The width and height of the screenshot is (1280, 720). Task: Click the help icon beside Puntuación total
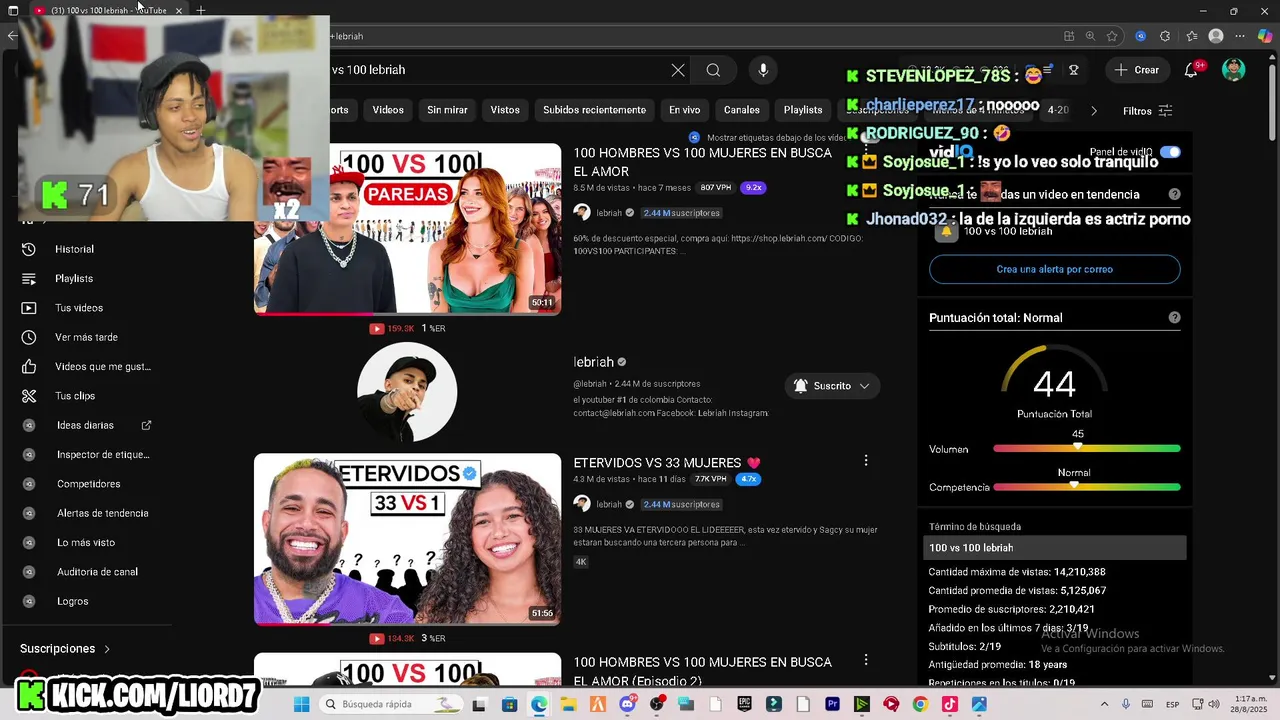pos(1174,318)
